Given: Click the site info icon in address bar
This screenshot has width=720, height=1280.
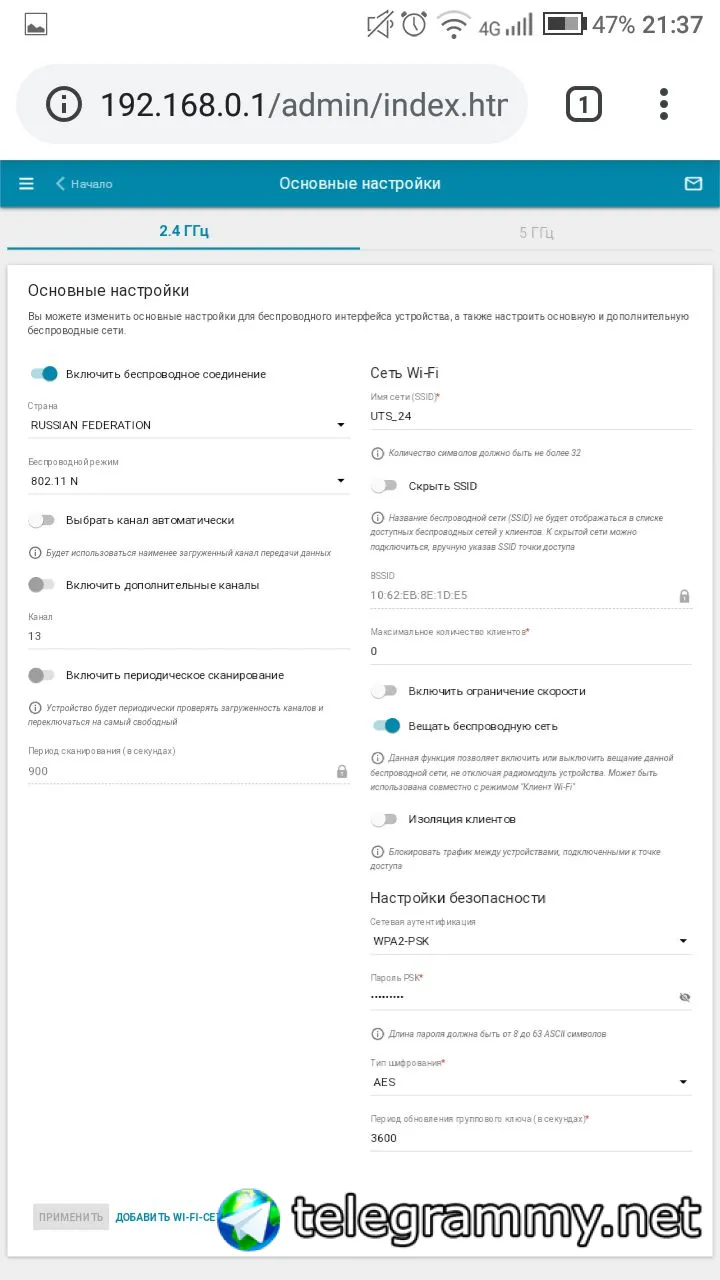Looking at the screenshot, I should [64, 104].
